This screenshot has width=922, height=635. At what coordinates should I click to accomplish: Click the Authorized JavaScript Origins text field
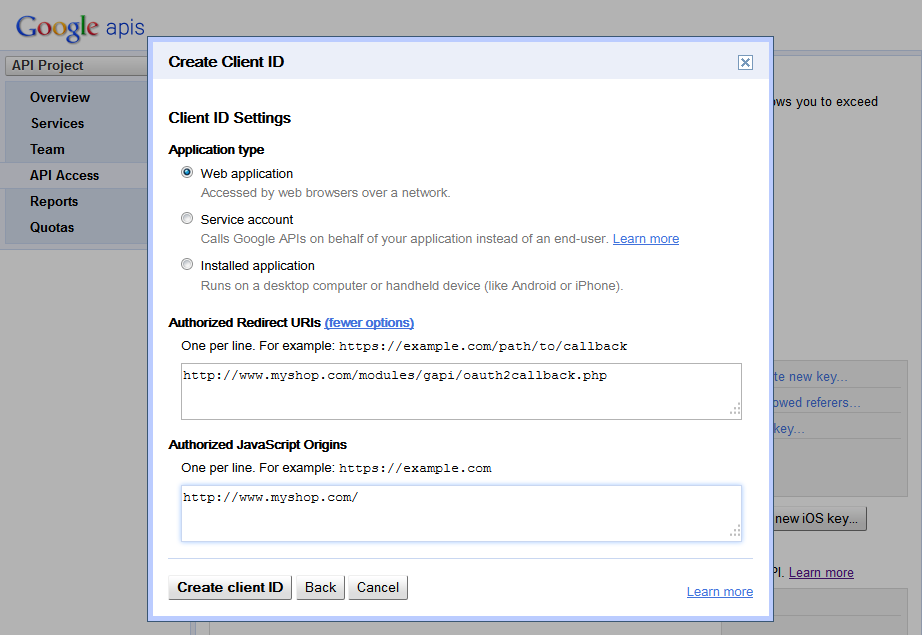point(461,513)
